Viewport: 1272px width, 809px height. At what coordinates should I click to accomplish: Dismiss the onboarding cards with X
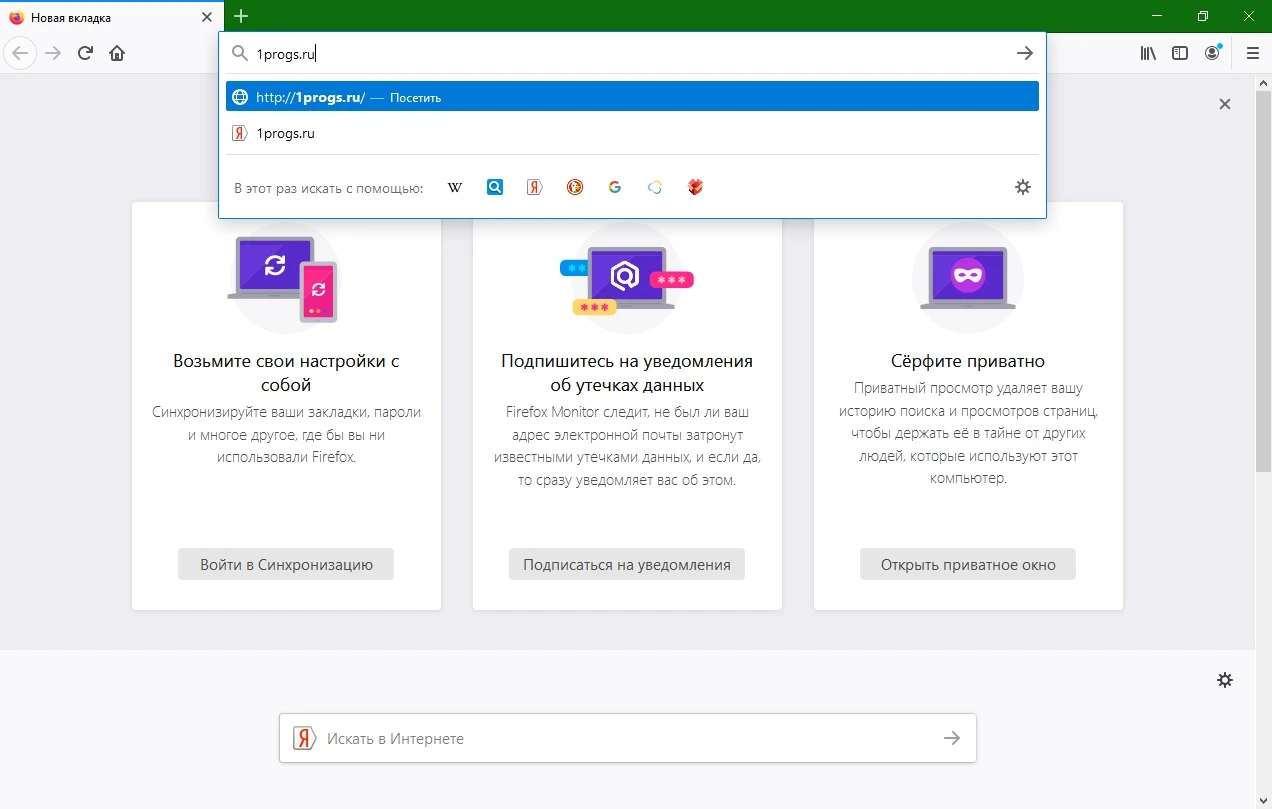point(1225,104)
